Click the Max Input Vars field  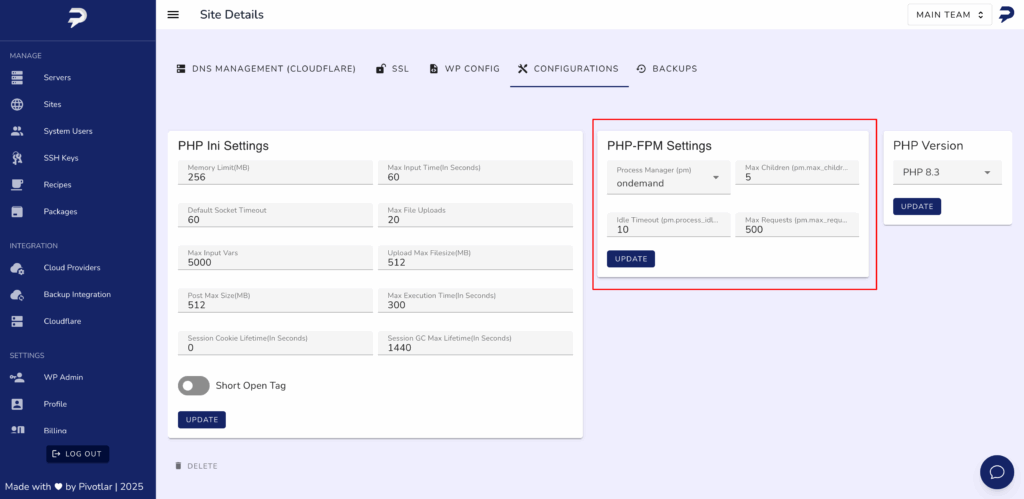click(275, 257)
